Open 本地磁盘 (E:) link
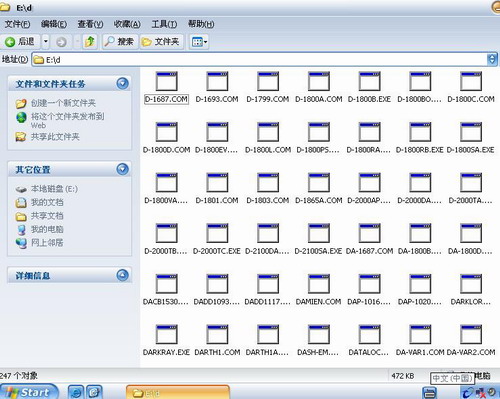 54,189
